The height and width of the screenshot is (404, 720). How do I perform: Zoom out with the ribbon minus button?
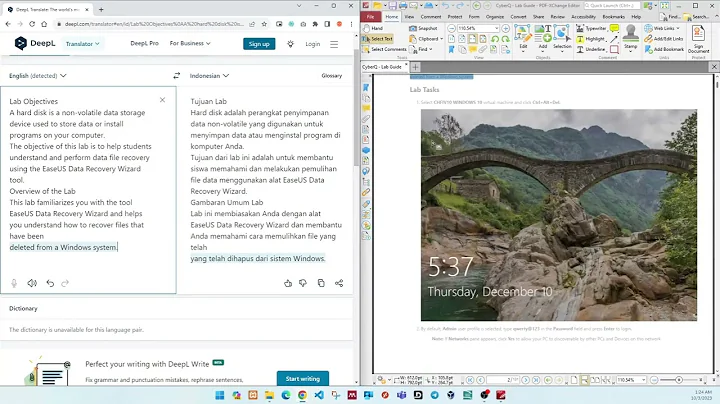tap(451, 28)
